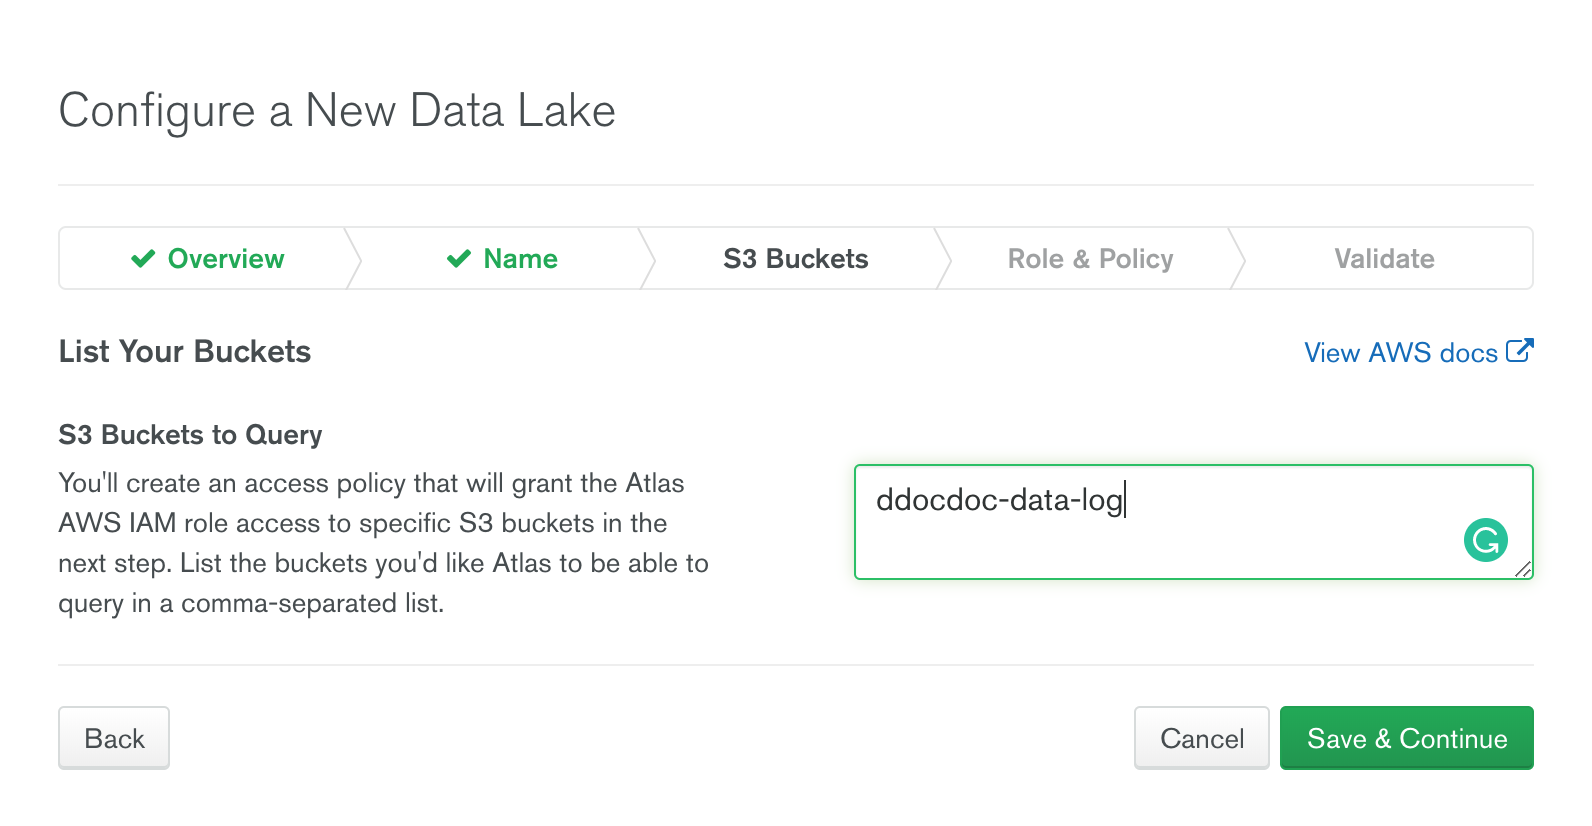Click the green checkmark beside Name
Image resolution: width=1592 pixels, height=826 pixels.
coord(458,259)
